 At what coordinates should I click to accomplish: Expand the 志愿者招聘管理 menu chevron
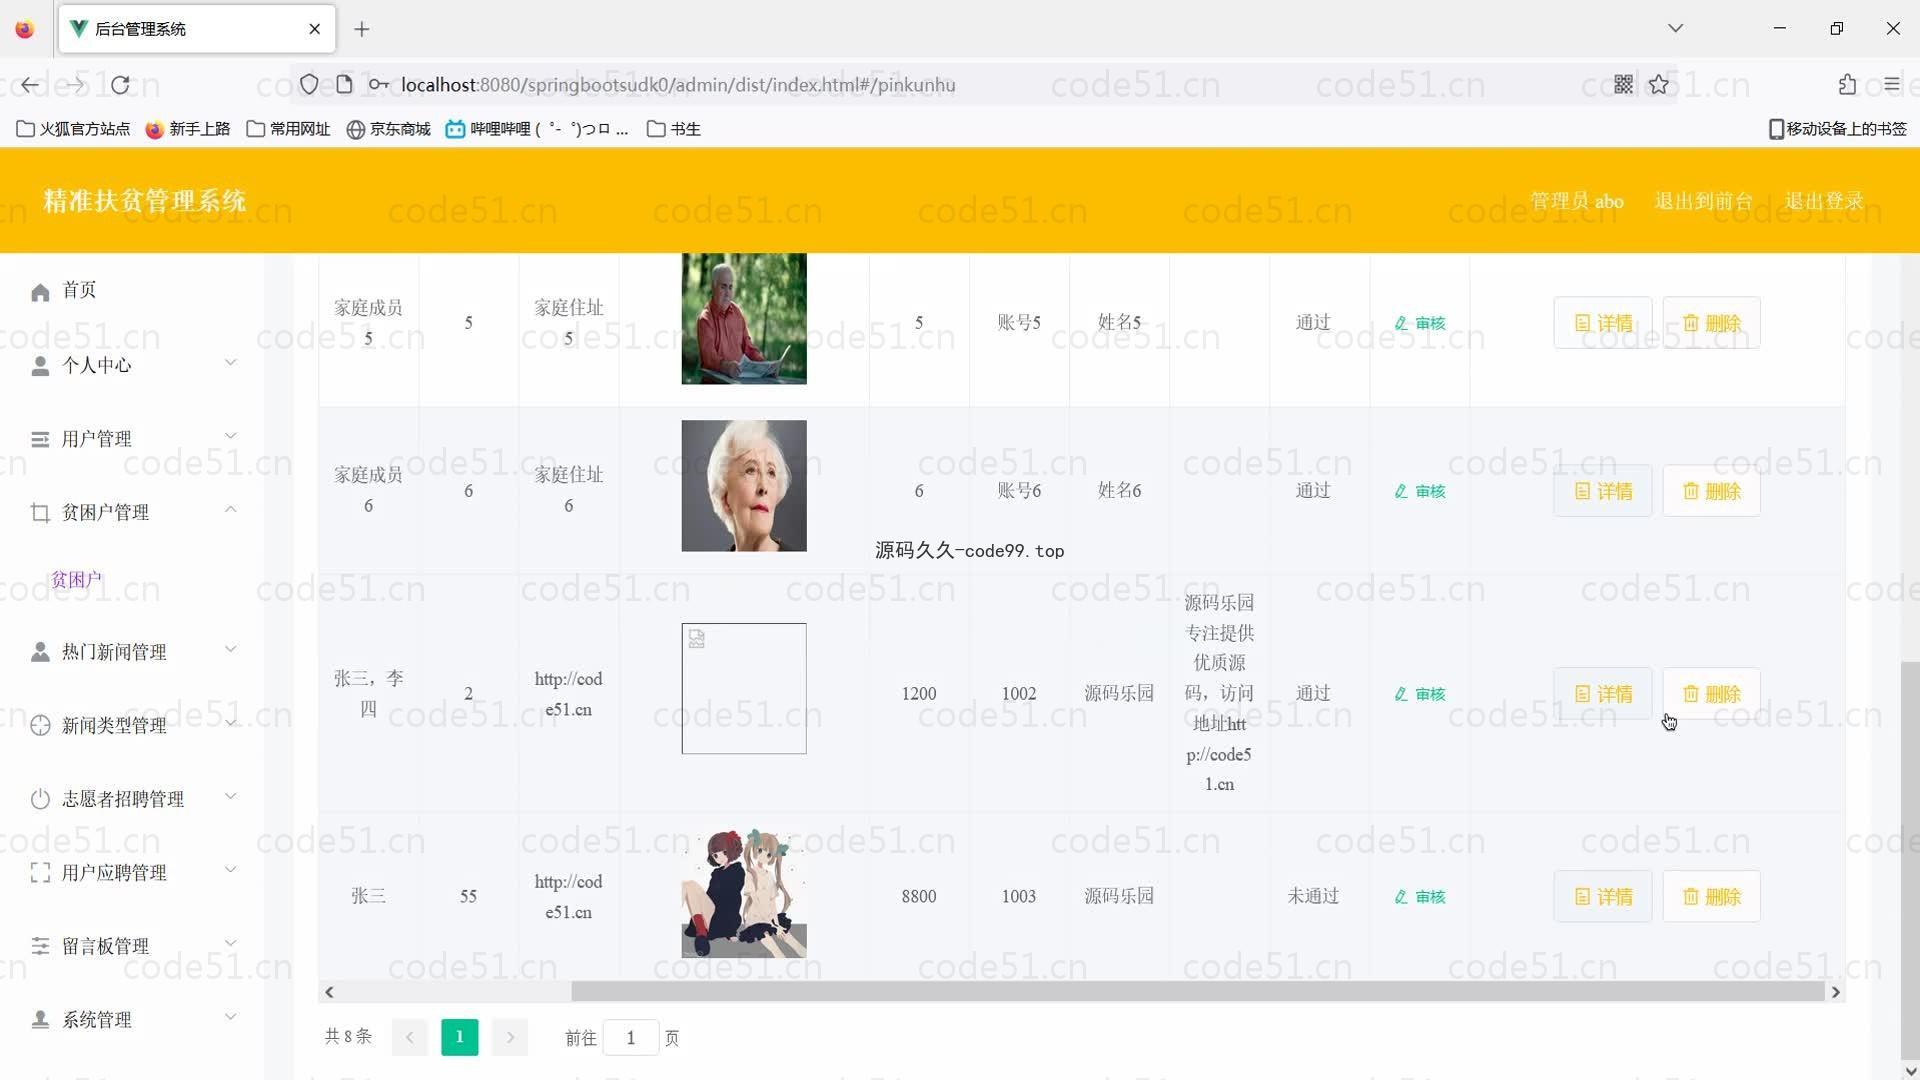point(230,797)
